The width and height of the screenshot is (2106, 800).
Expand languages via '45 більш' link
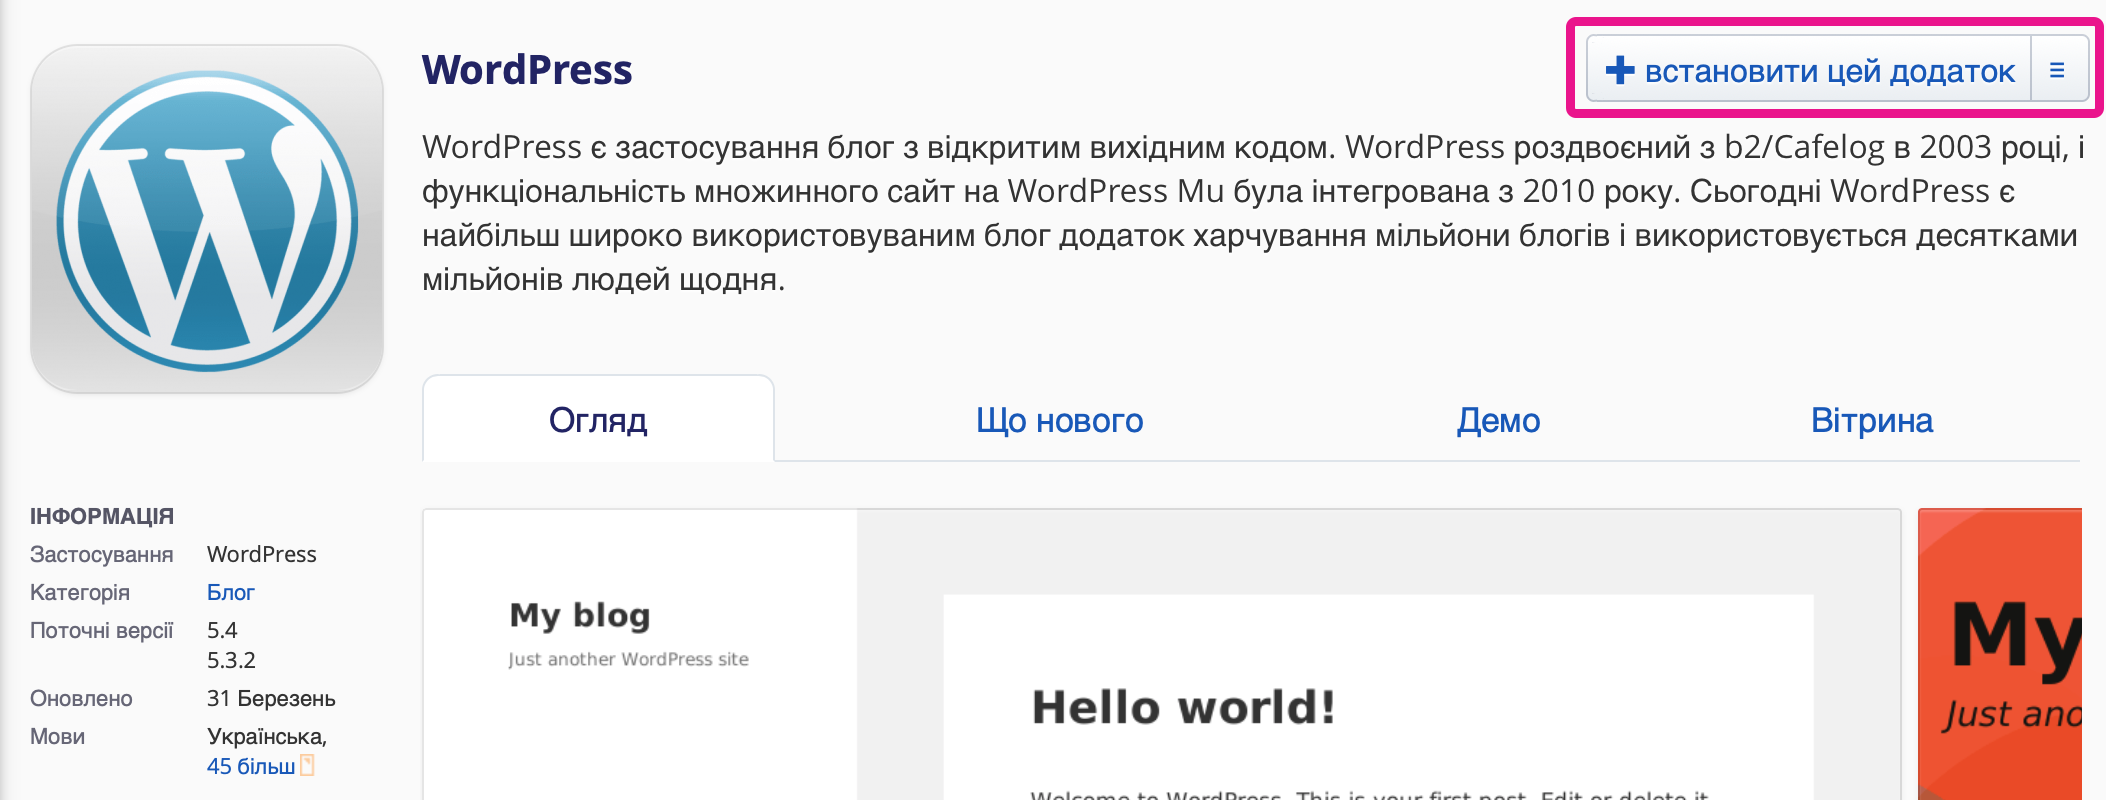pyautogui.click(x=250, y=766)
